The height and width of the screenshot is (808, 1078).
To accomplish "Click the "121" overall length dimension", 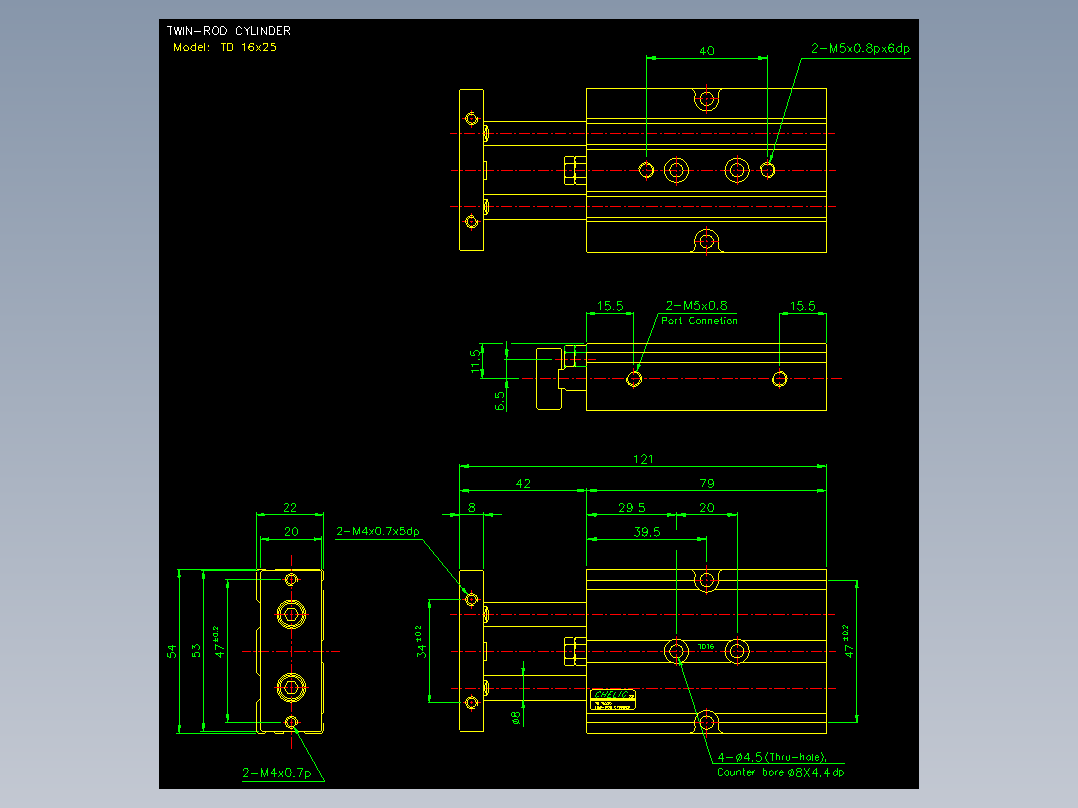I will pos(643,459).
